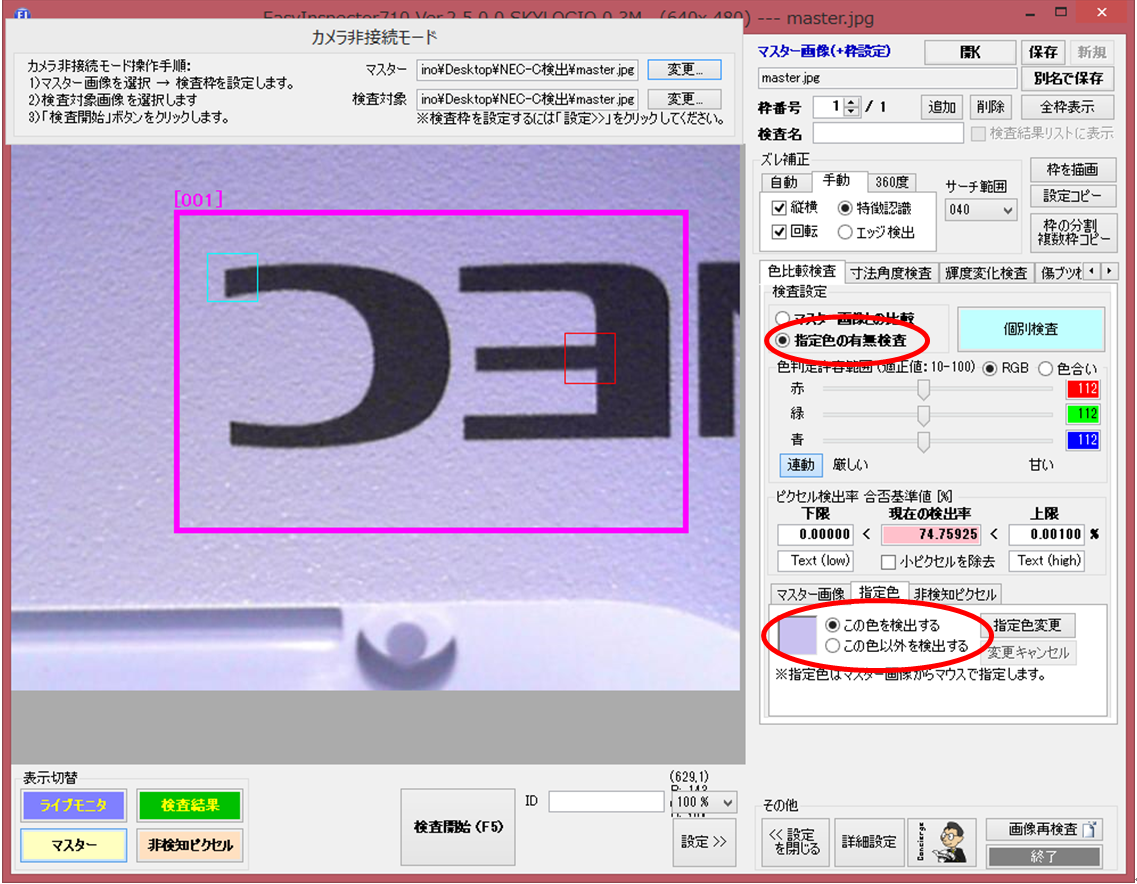The width and height of the screenshot is (1137, 884).
Task: Click the 別名で保存 button
Action: (x=1068, y=78)
